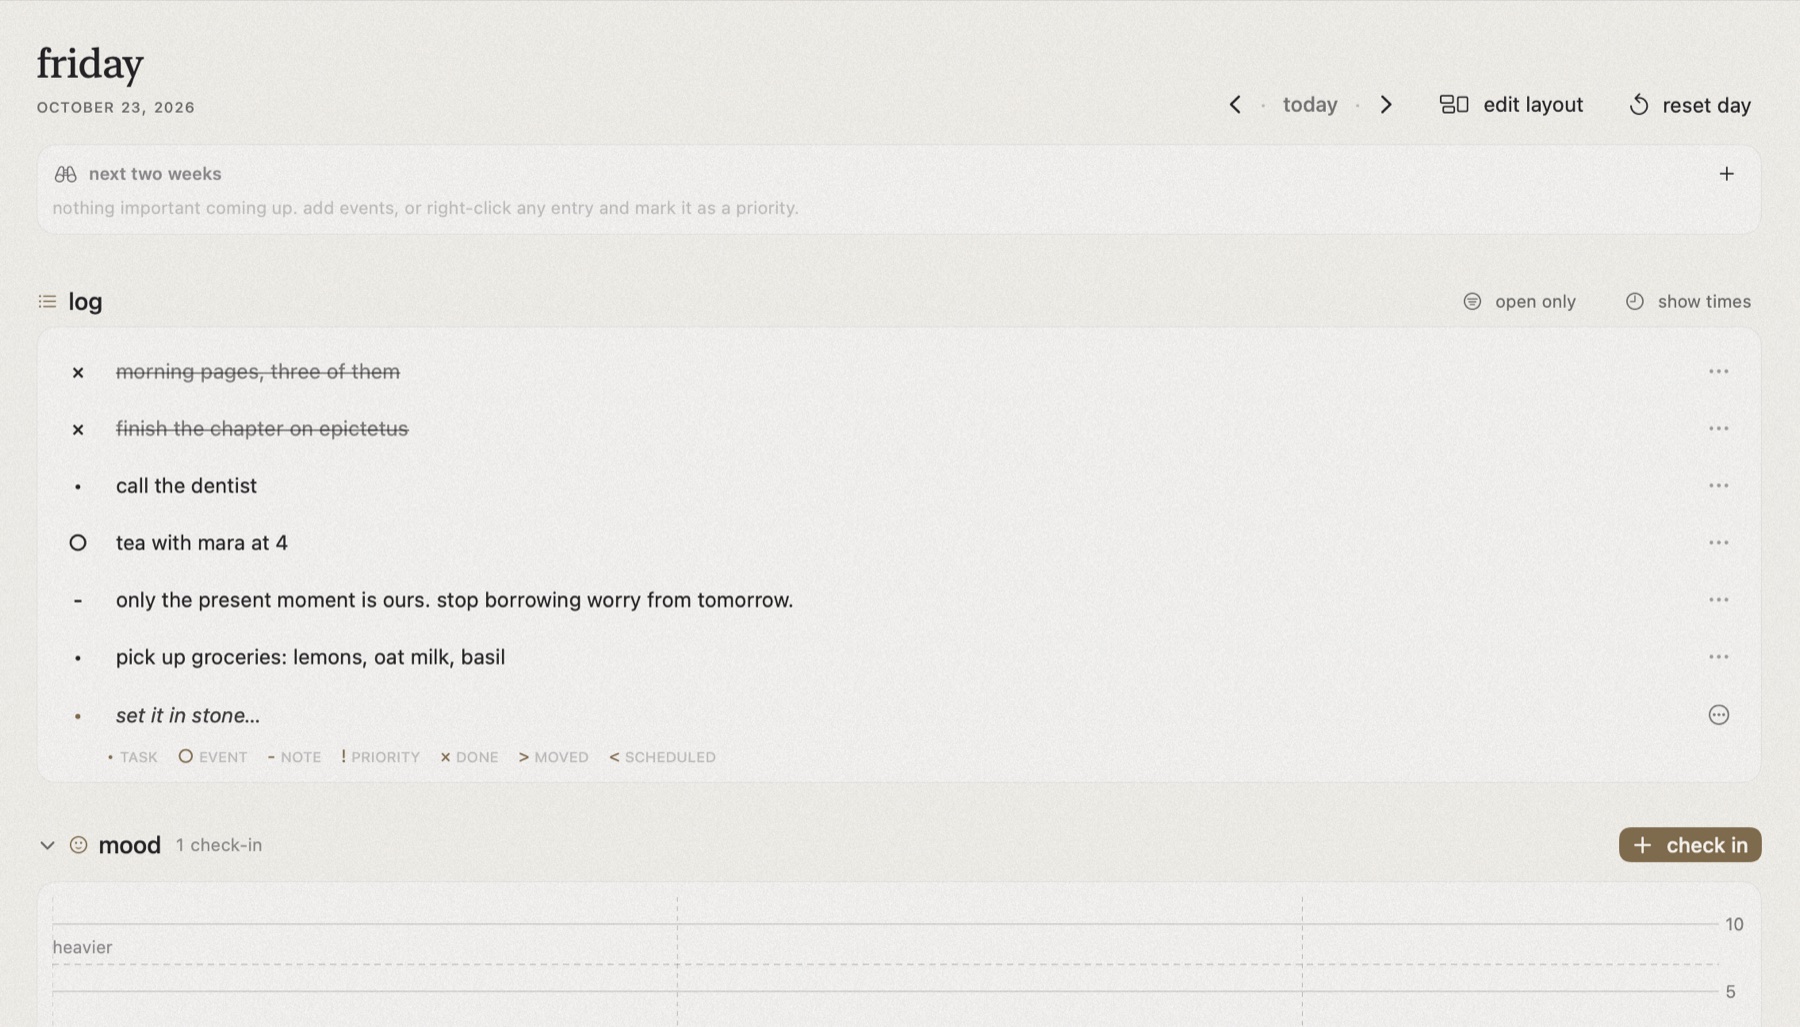Click the binoculars icon beside next two weeks
The image size is (1800, 1027).
point(66,174)
